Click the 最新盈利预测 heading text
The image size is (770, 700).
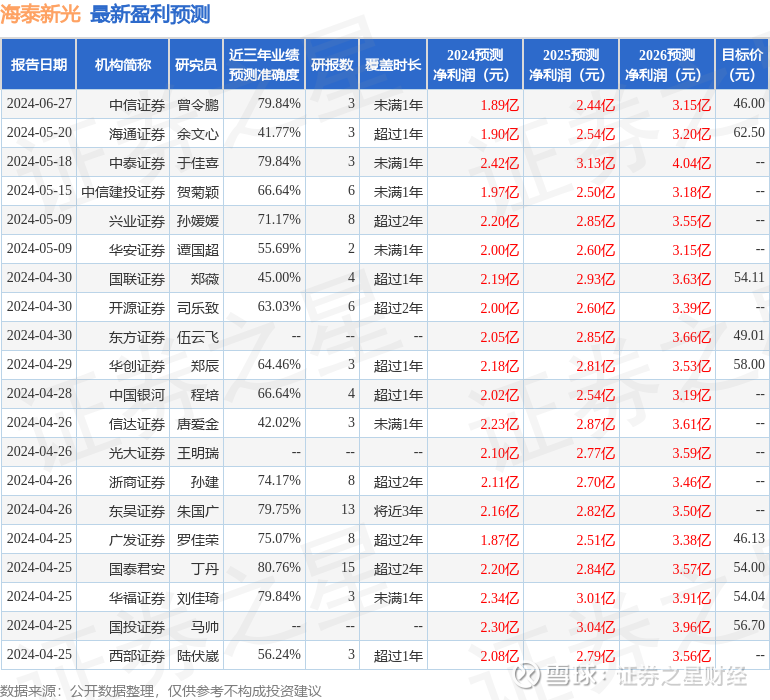pos(150,14)
